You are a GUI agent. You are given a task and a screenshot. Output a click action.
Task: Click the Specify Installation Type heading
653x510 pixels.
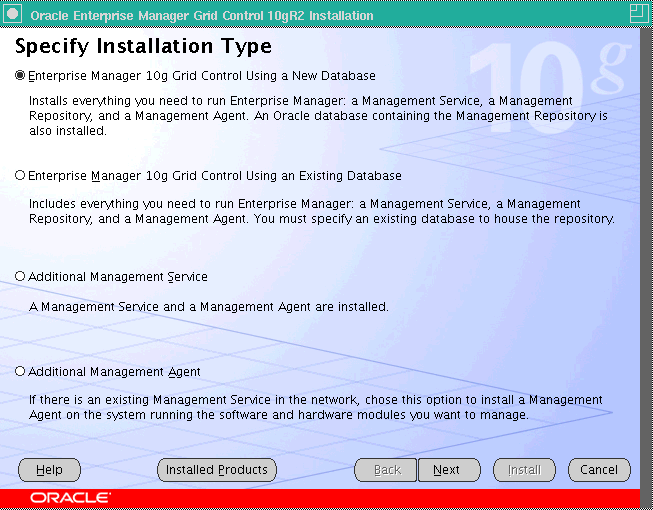(x=143, y=47)
